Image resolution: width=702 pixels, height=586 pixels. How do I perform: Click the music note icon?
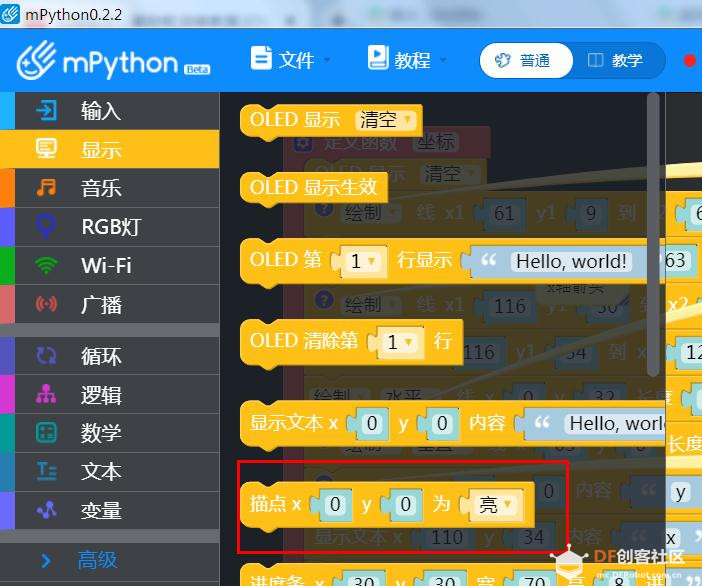(46, 188)
